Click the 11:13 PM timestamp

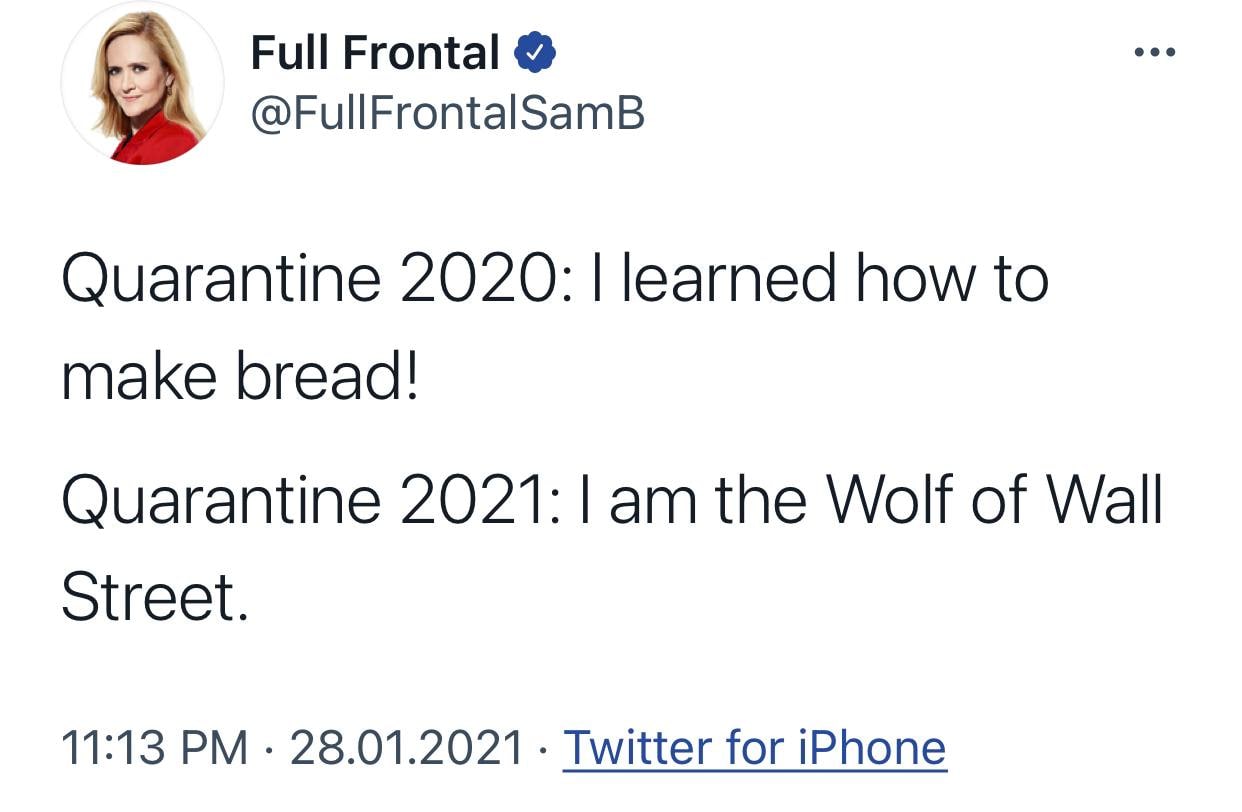coord(155,747)
